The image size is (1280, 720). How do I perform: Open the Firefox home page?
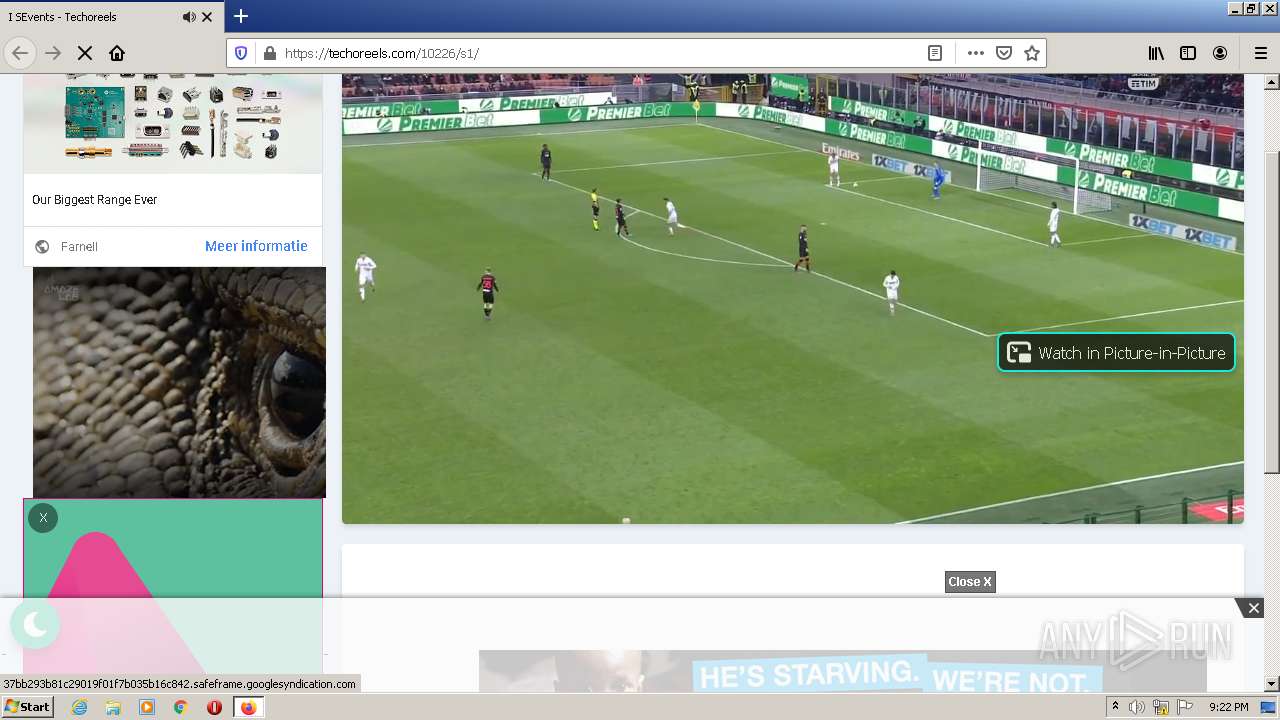(117, 53)
